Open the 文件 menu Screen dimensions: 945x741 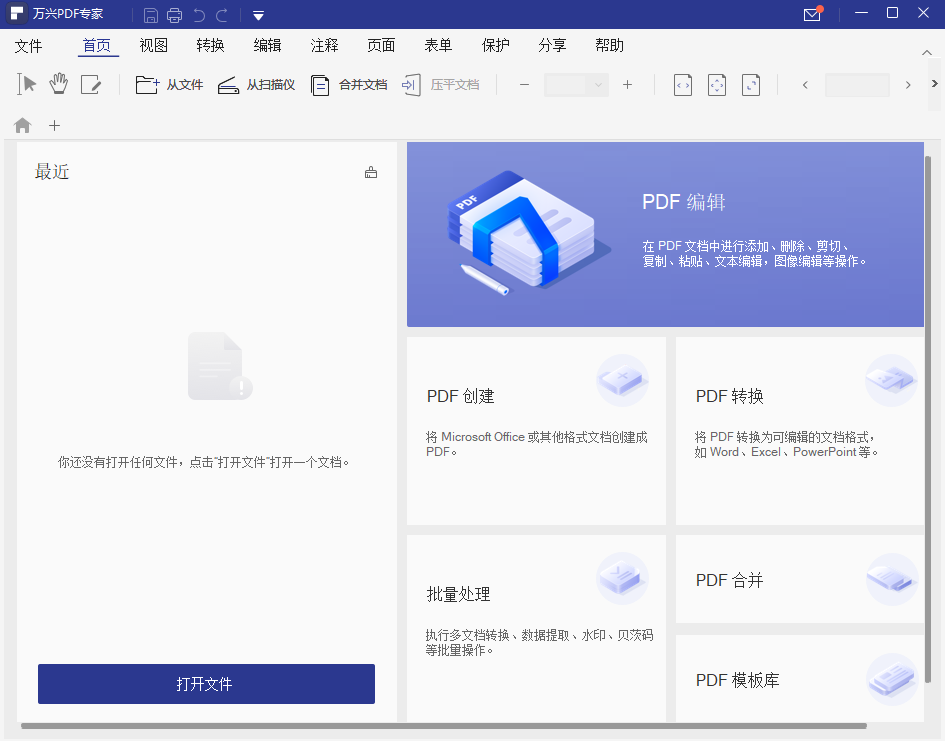(x=29, y=45)
